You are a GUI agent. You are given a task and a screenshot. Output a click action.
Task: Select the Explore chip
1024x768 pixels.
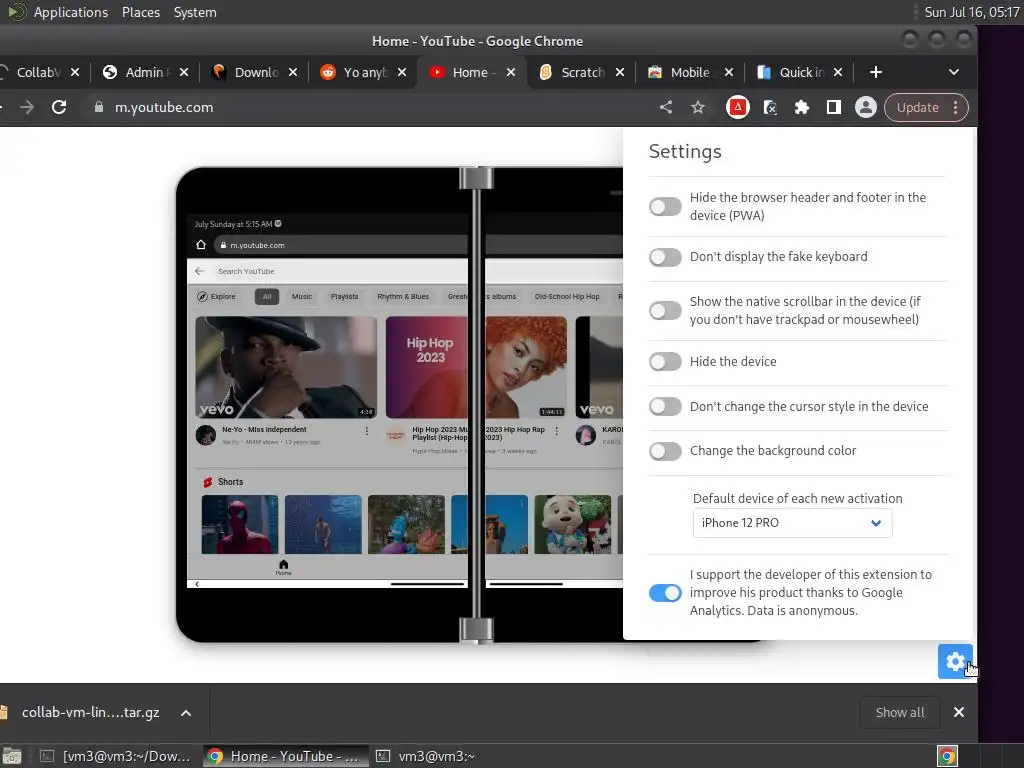217,296
